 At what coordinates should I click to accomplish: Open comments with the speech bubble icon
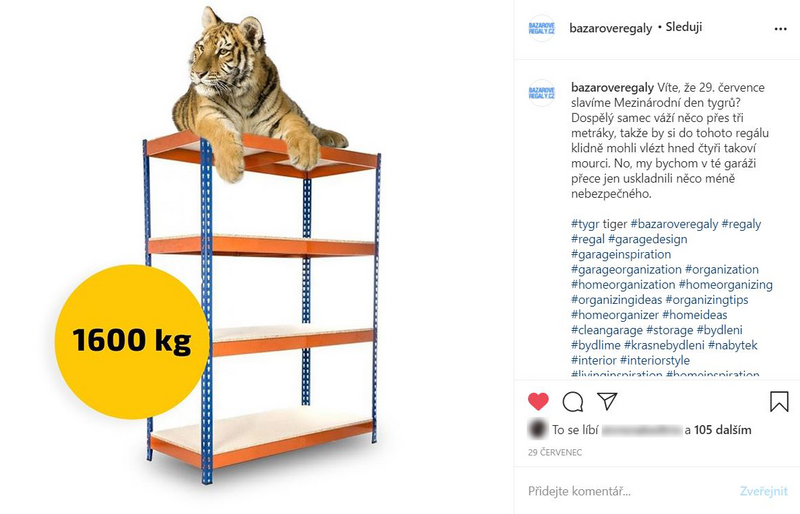coord(572,402)
